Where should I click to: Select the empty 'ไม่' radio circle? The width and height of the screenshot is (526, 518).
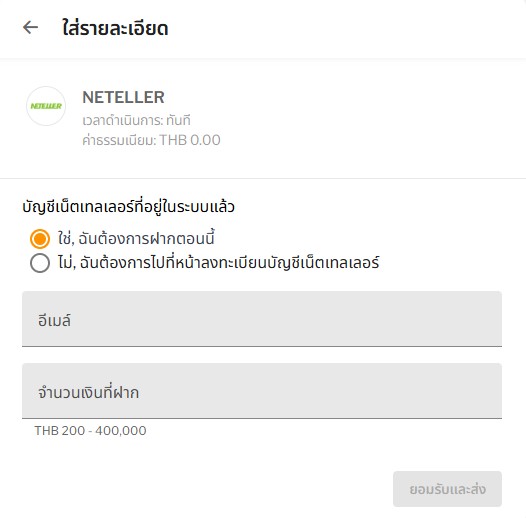coord(40,263)
